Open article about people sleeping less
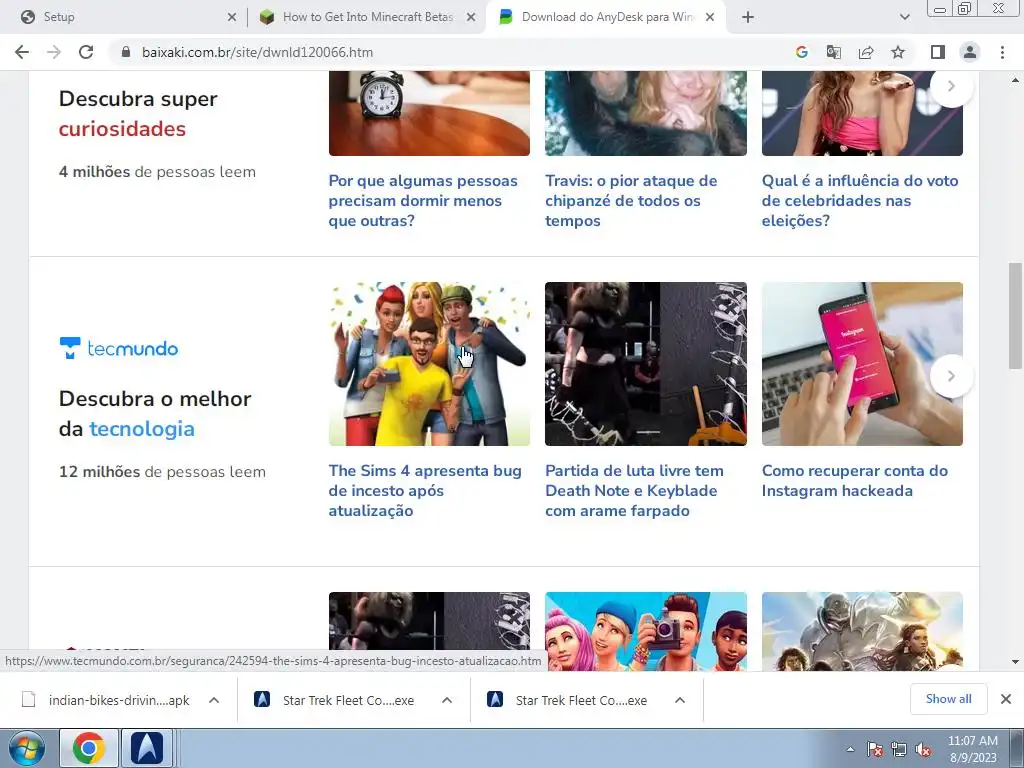Viewport: 1024px width, 768px height. [423, 200]
